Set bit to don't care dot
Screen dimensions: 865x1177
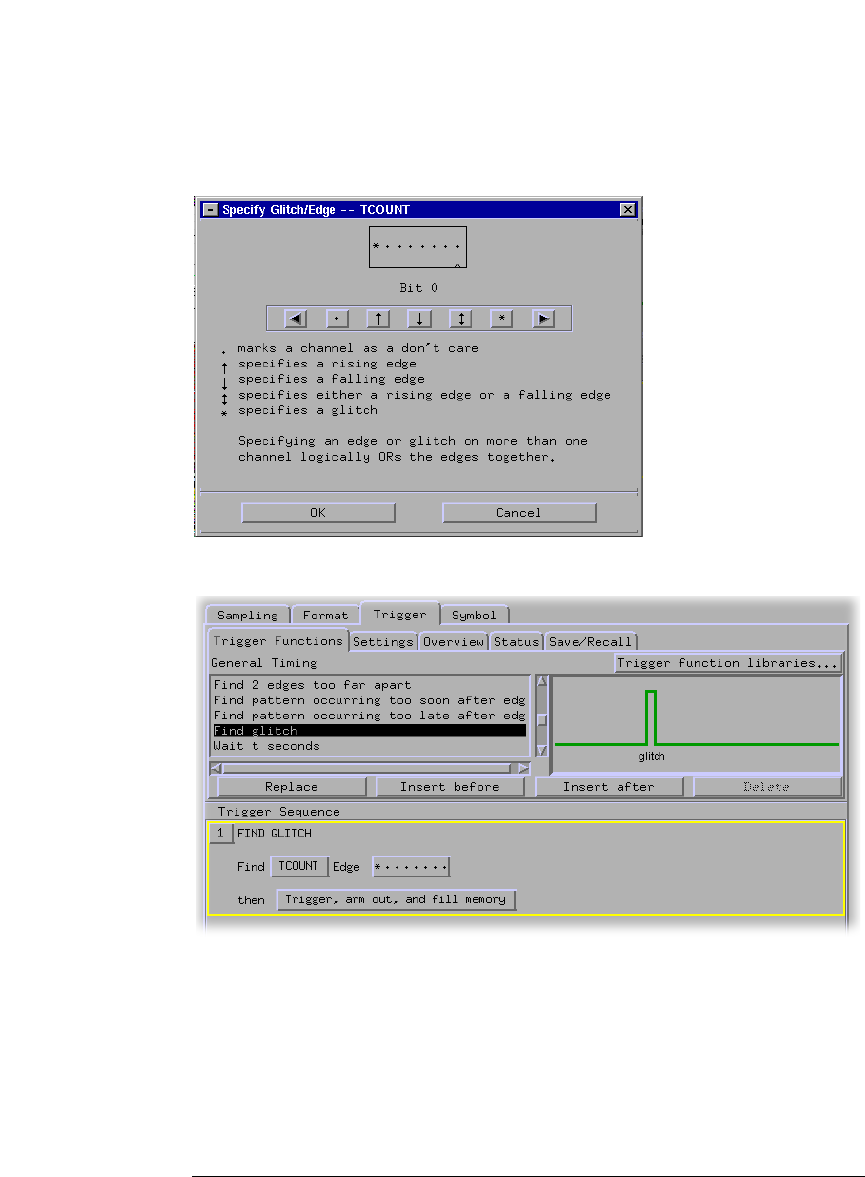click(337, 318)
